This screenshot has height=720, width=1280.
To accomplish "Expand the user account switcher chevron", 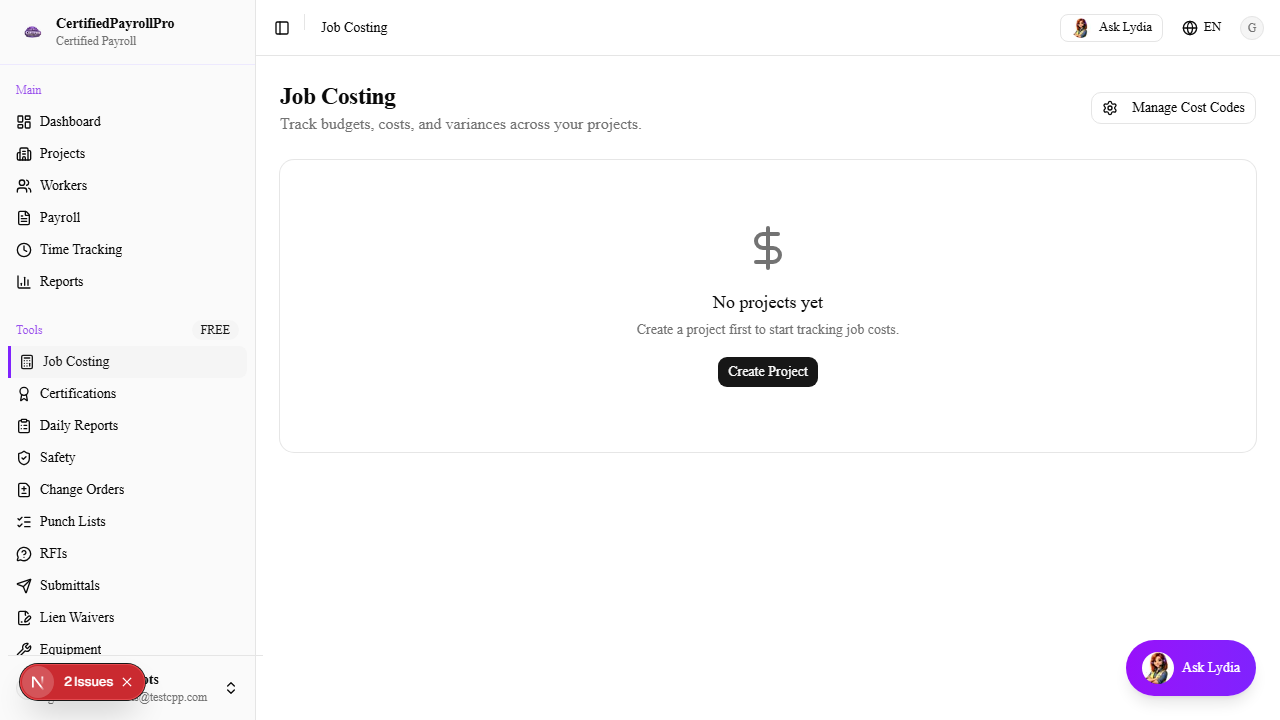I will (231, 688).
